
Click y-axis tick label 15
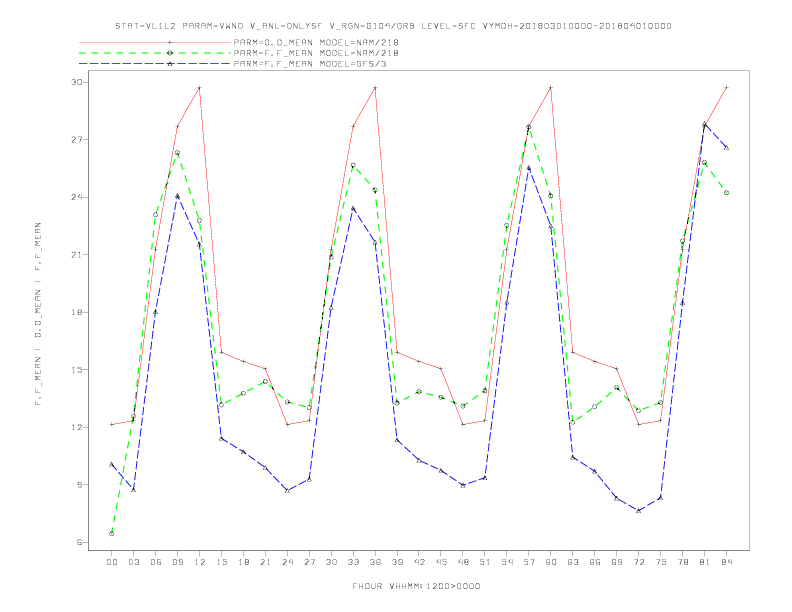(76, 370)
